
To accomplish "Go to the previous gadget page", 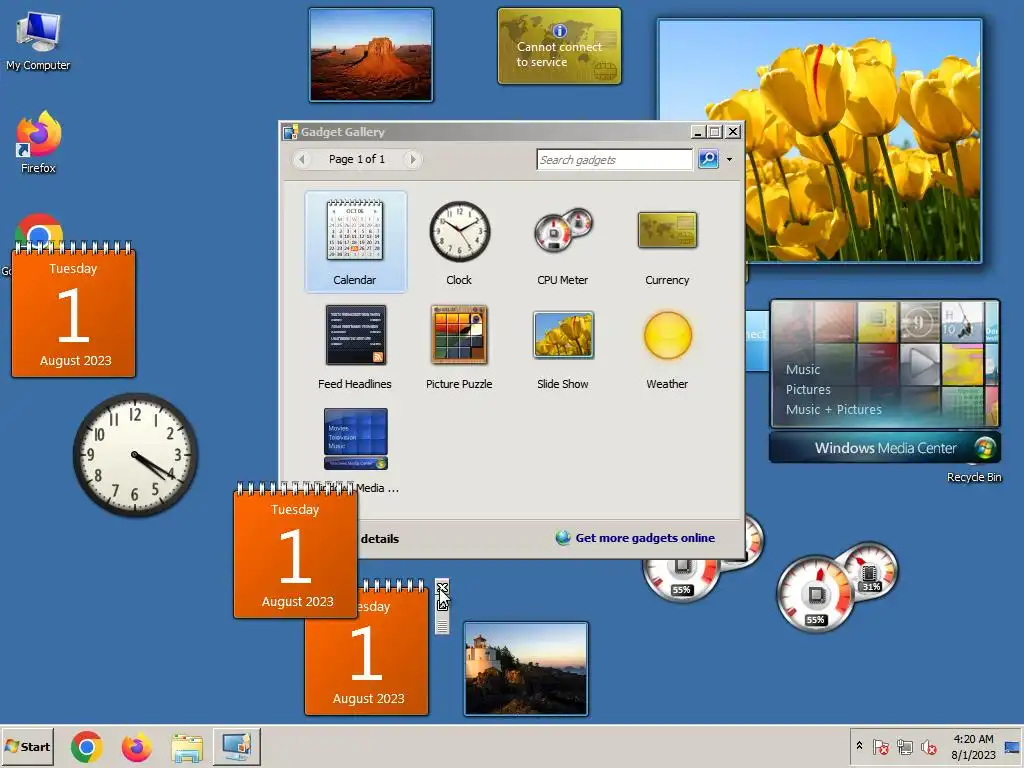I will coord(302,159).
